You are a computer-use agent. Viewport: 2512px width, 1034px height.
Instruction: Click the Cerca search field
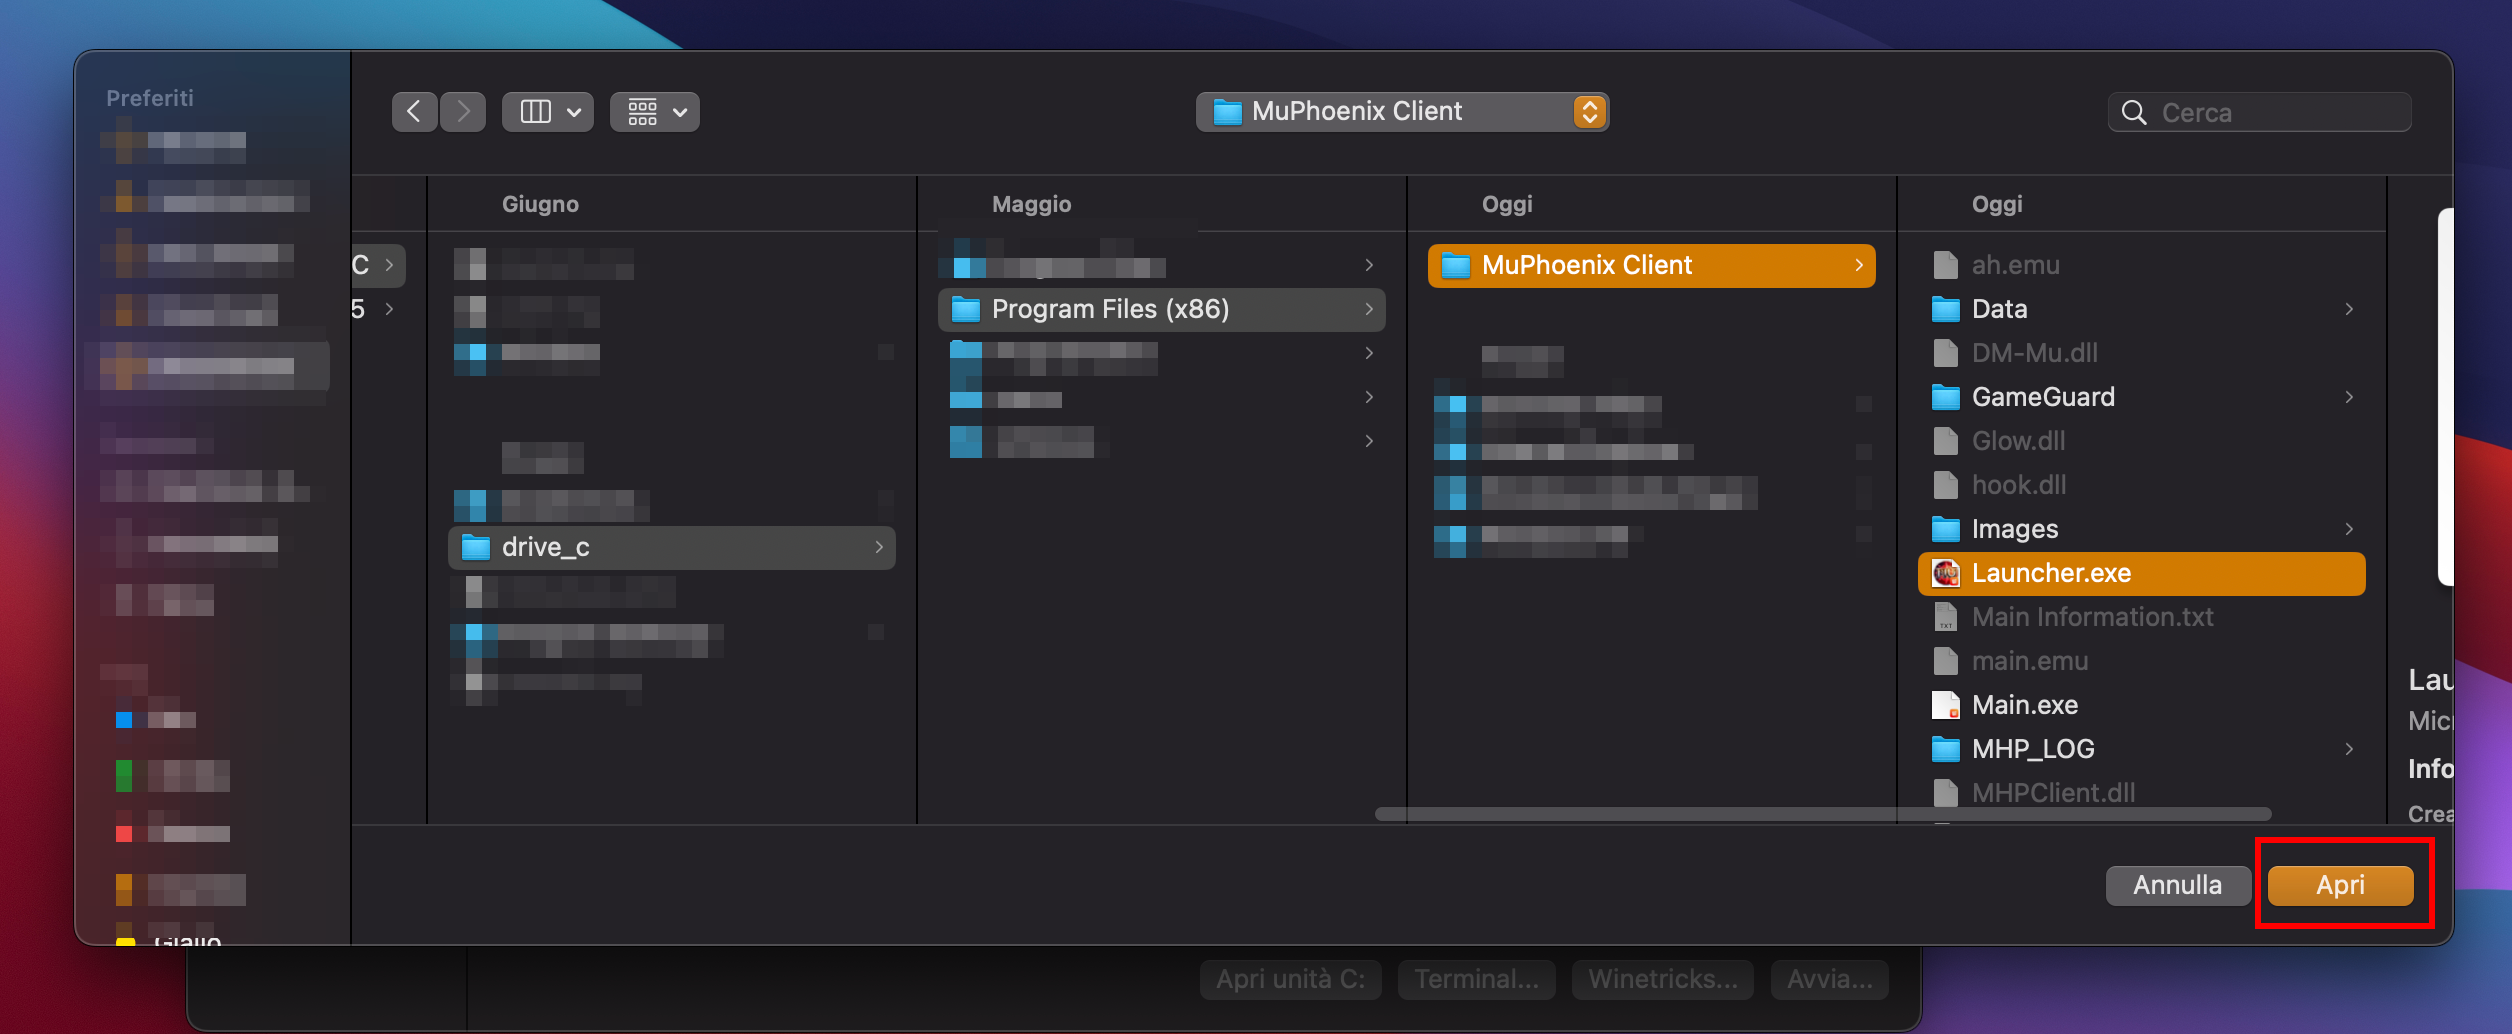[2260, 113]
